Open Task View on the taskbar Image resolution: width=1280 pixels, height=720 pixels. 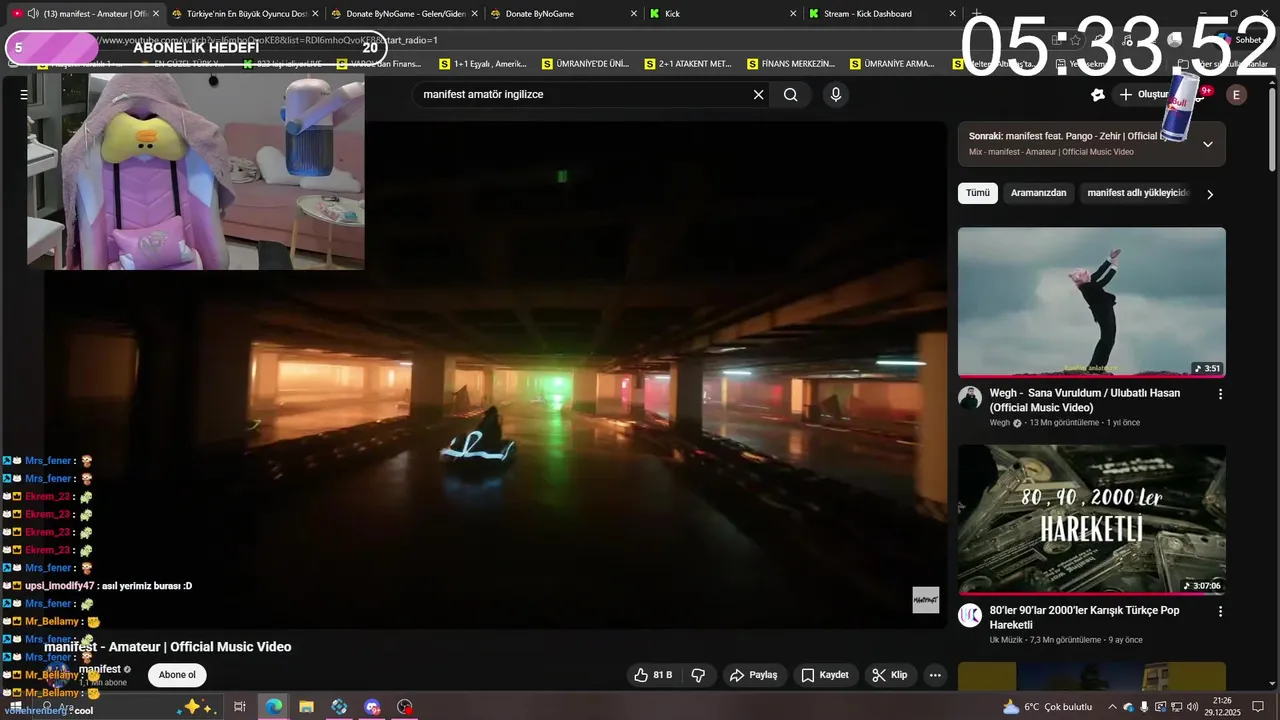240,707
